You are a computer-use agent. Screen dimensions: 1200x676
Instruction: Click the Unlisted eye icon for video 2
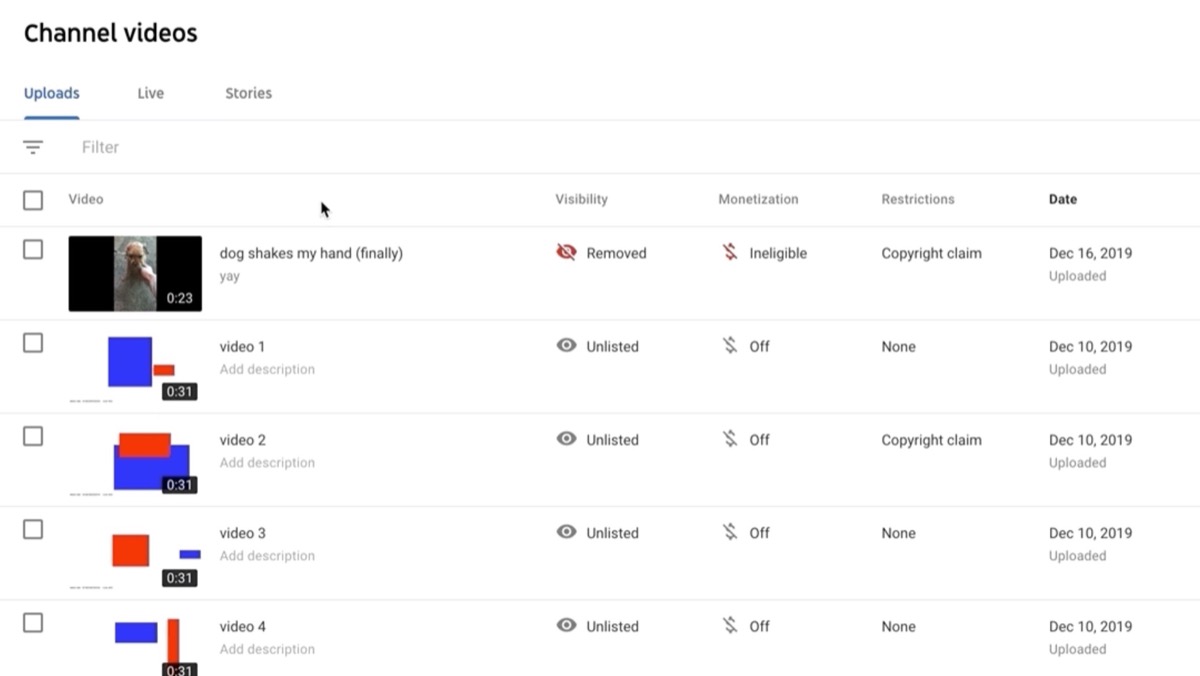[x=565, y=440]
